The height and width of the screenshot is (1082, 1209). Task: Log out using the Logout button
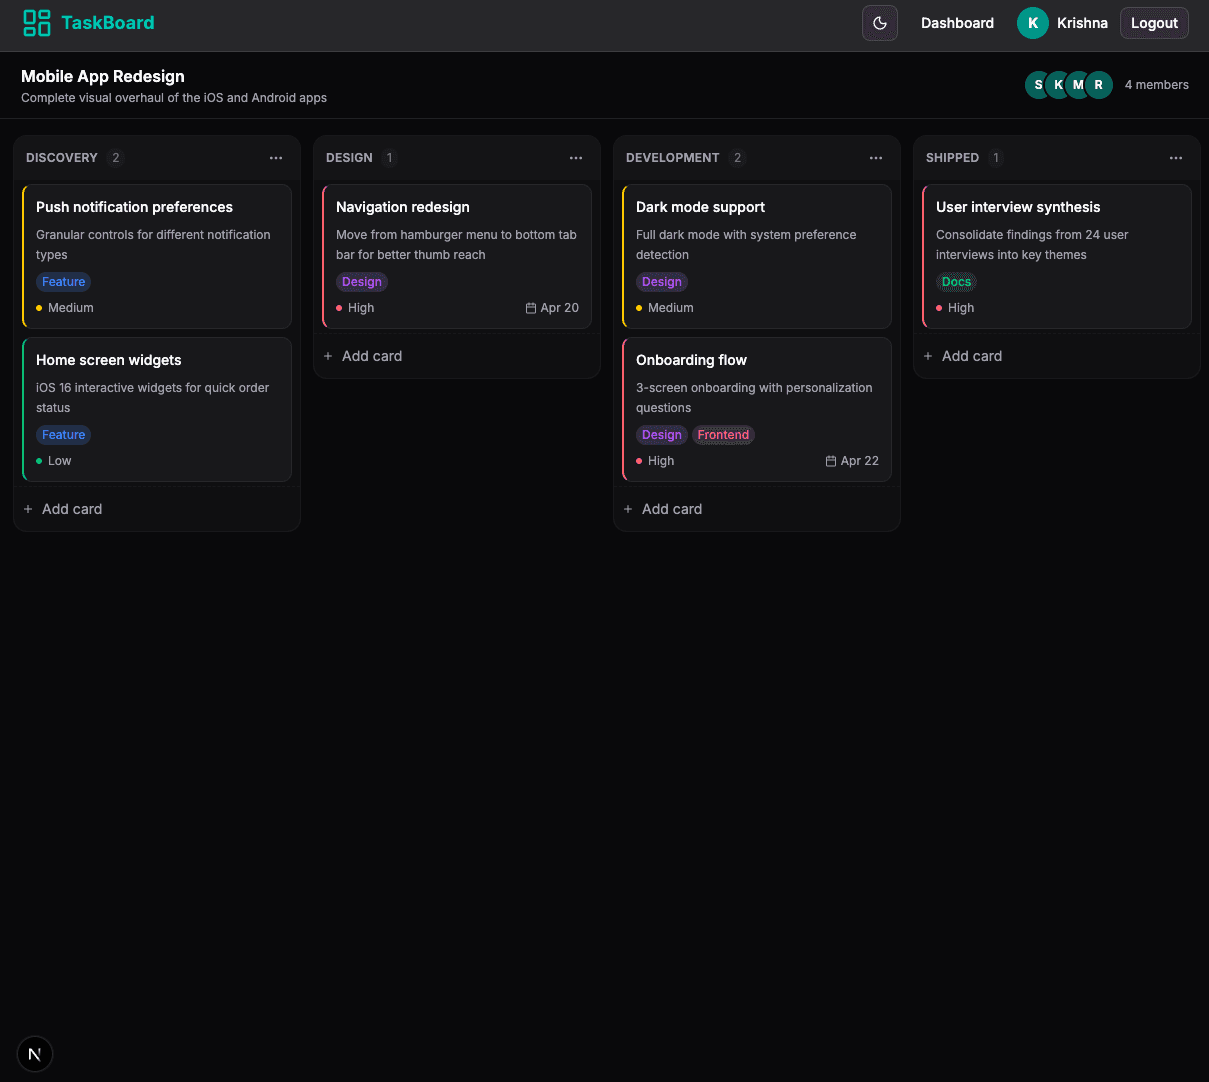click(x=1154, y=23)
